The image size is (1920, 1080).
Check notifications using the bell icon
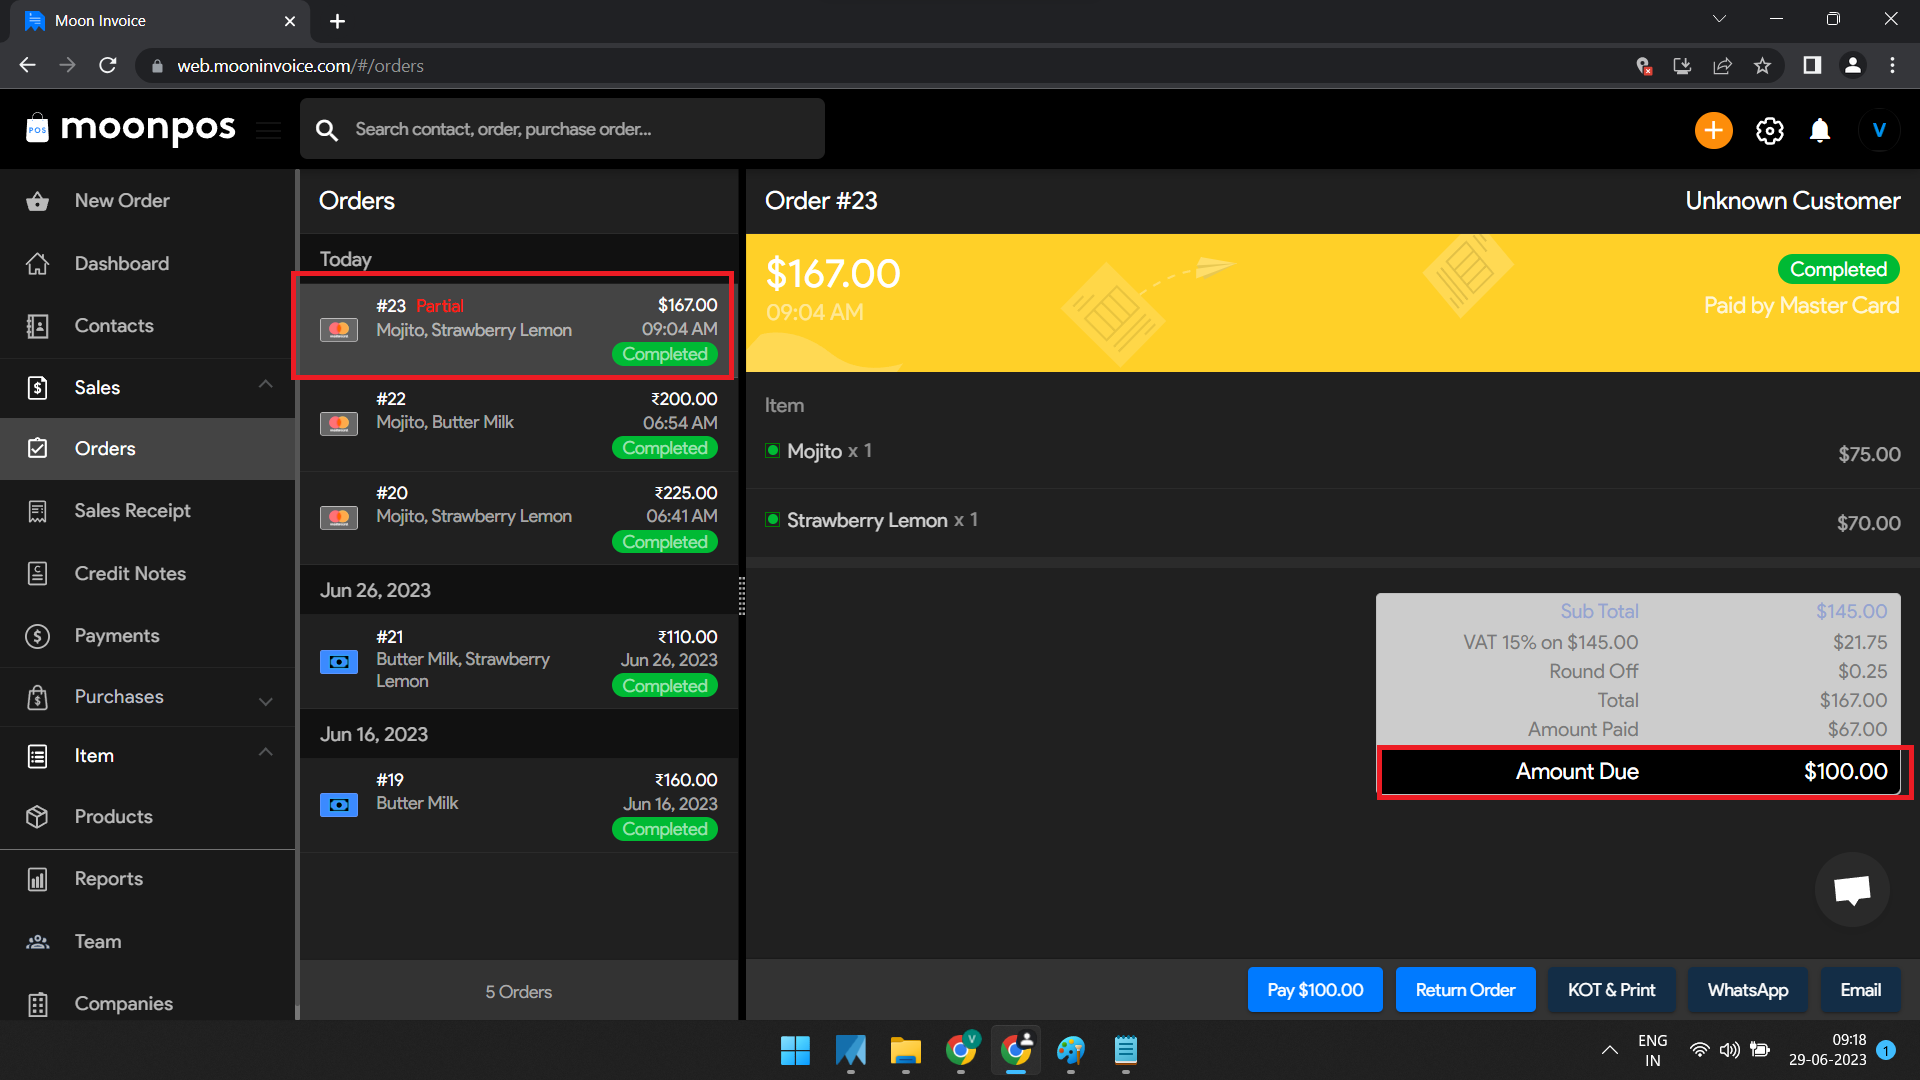click(x=1819, y=130)
